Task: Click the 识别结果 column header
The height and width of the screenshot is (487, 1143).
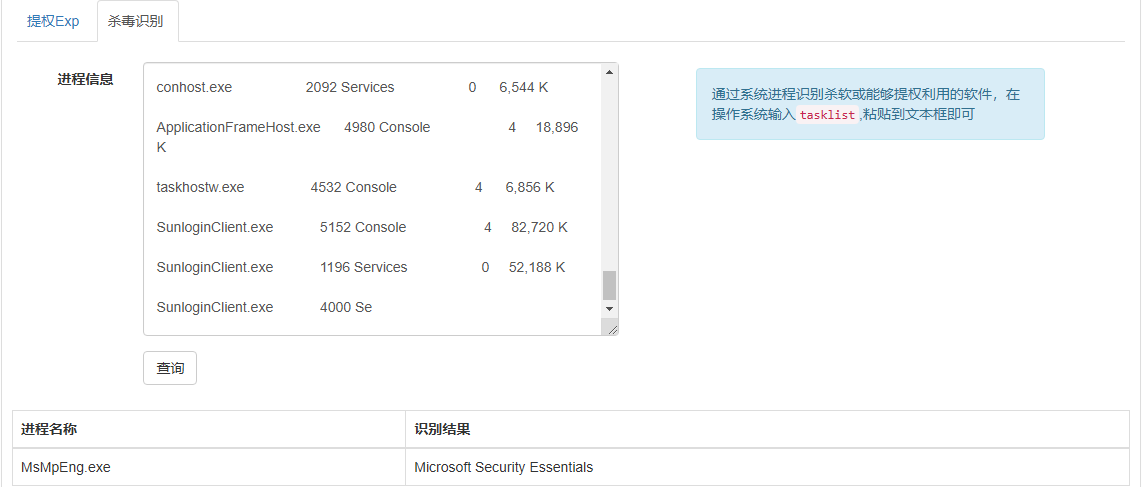Action: tap(442, 429)
